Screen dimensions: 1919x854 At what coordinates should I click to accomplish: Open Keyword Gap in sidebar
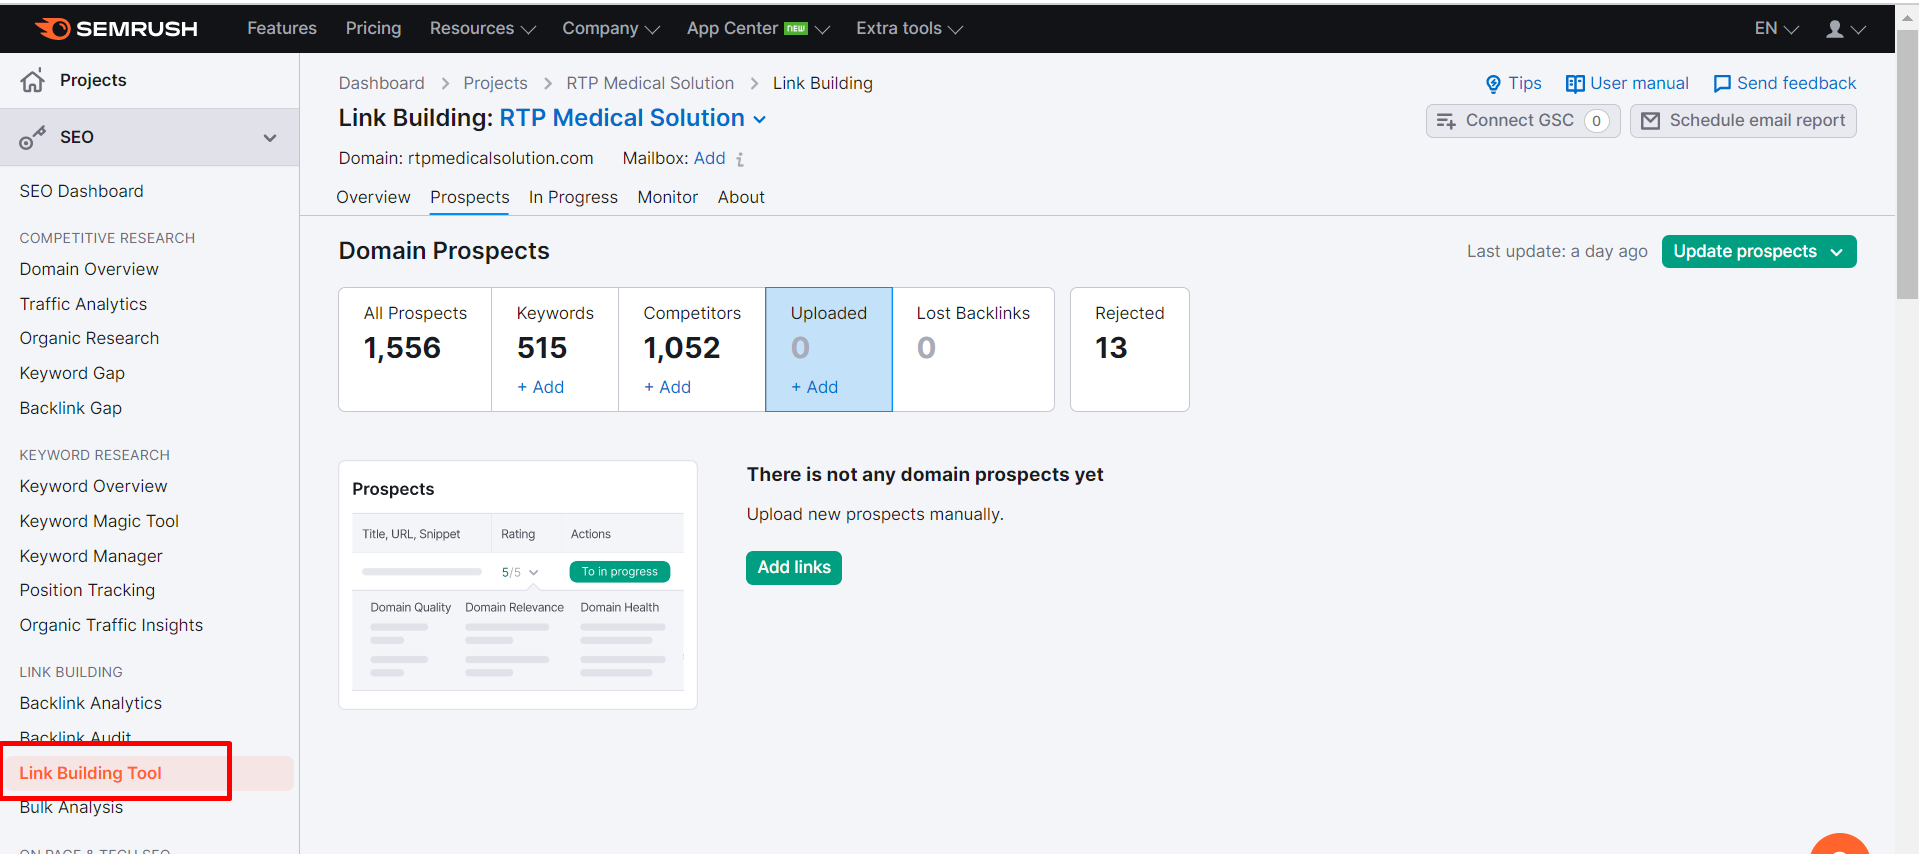[x=72, y=374]
